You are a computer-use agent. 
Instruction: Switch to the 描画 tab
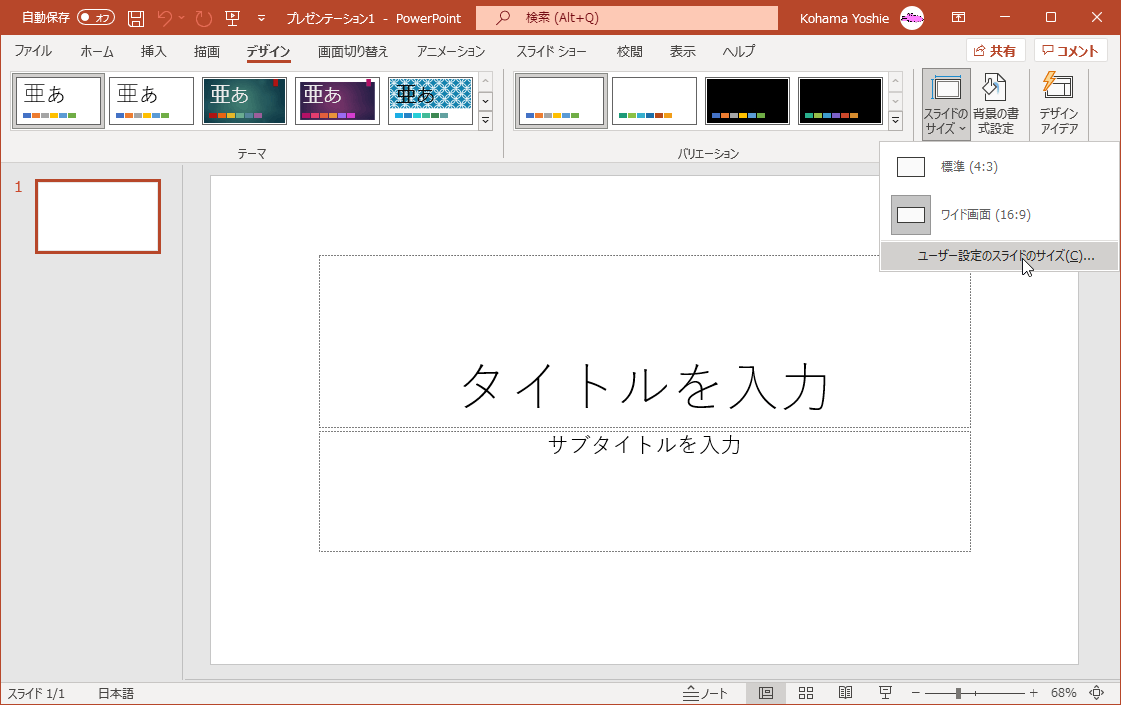click(x=207, y=51)
